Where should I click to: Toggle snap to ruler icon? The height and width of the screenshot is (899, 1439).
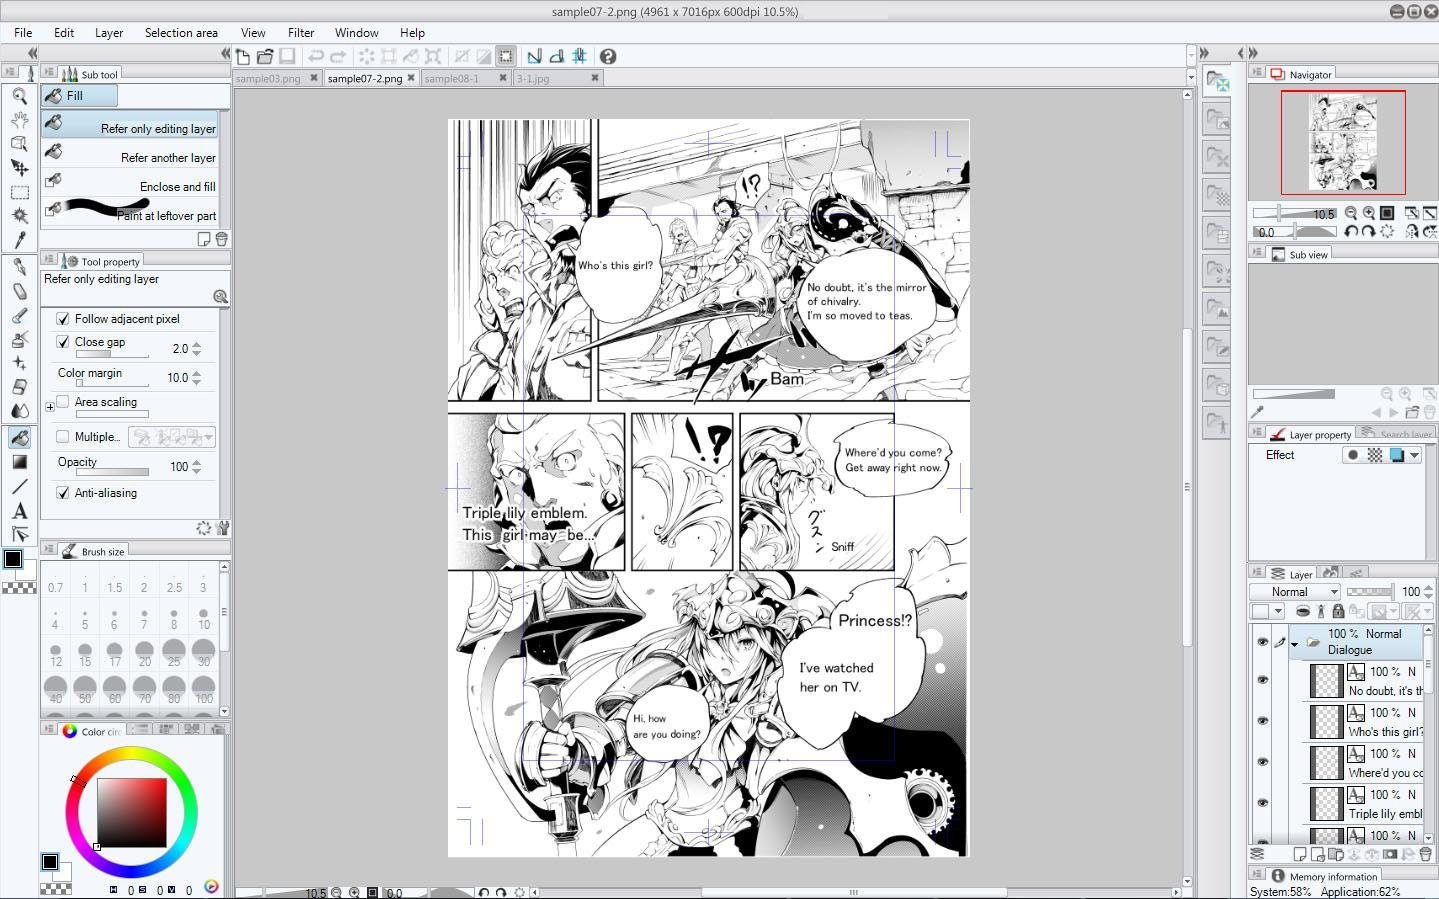click(x=535, y=57)
